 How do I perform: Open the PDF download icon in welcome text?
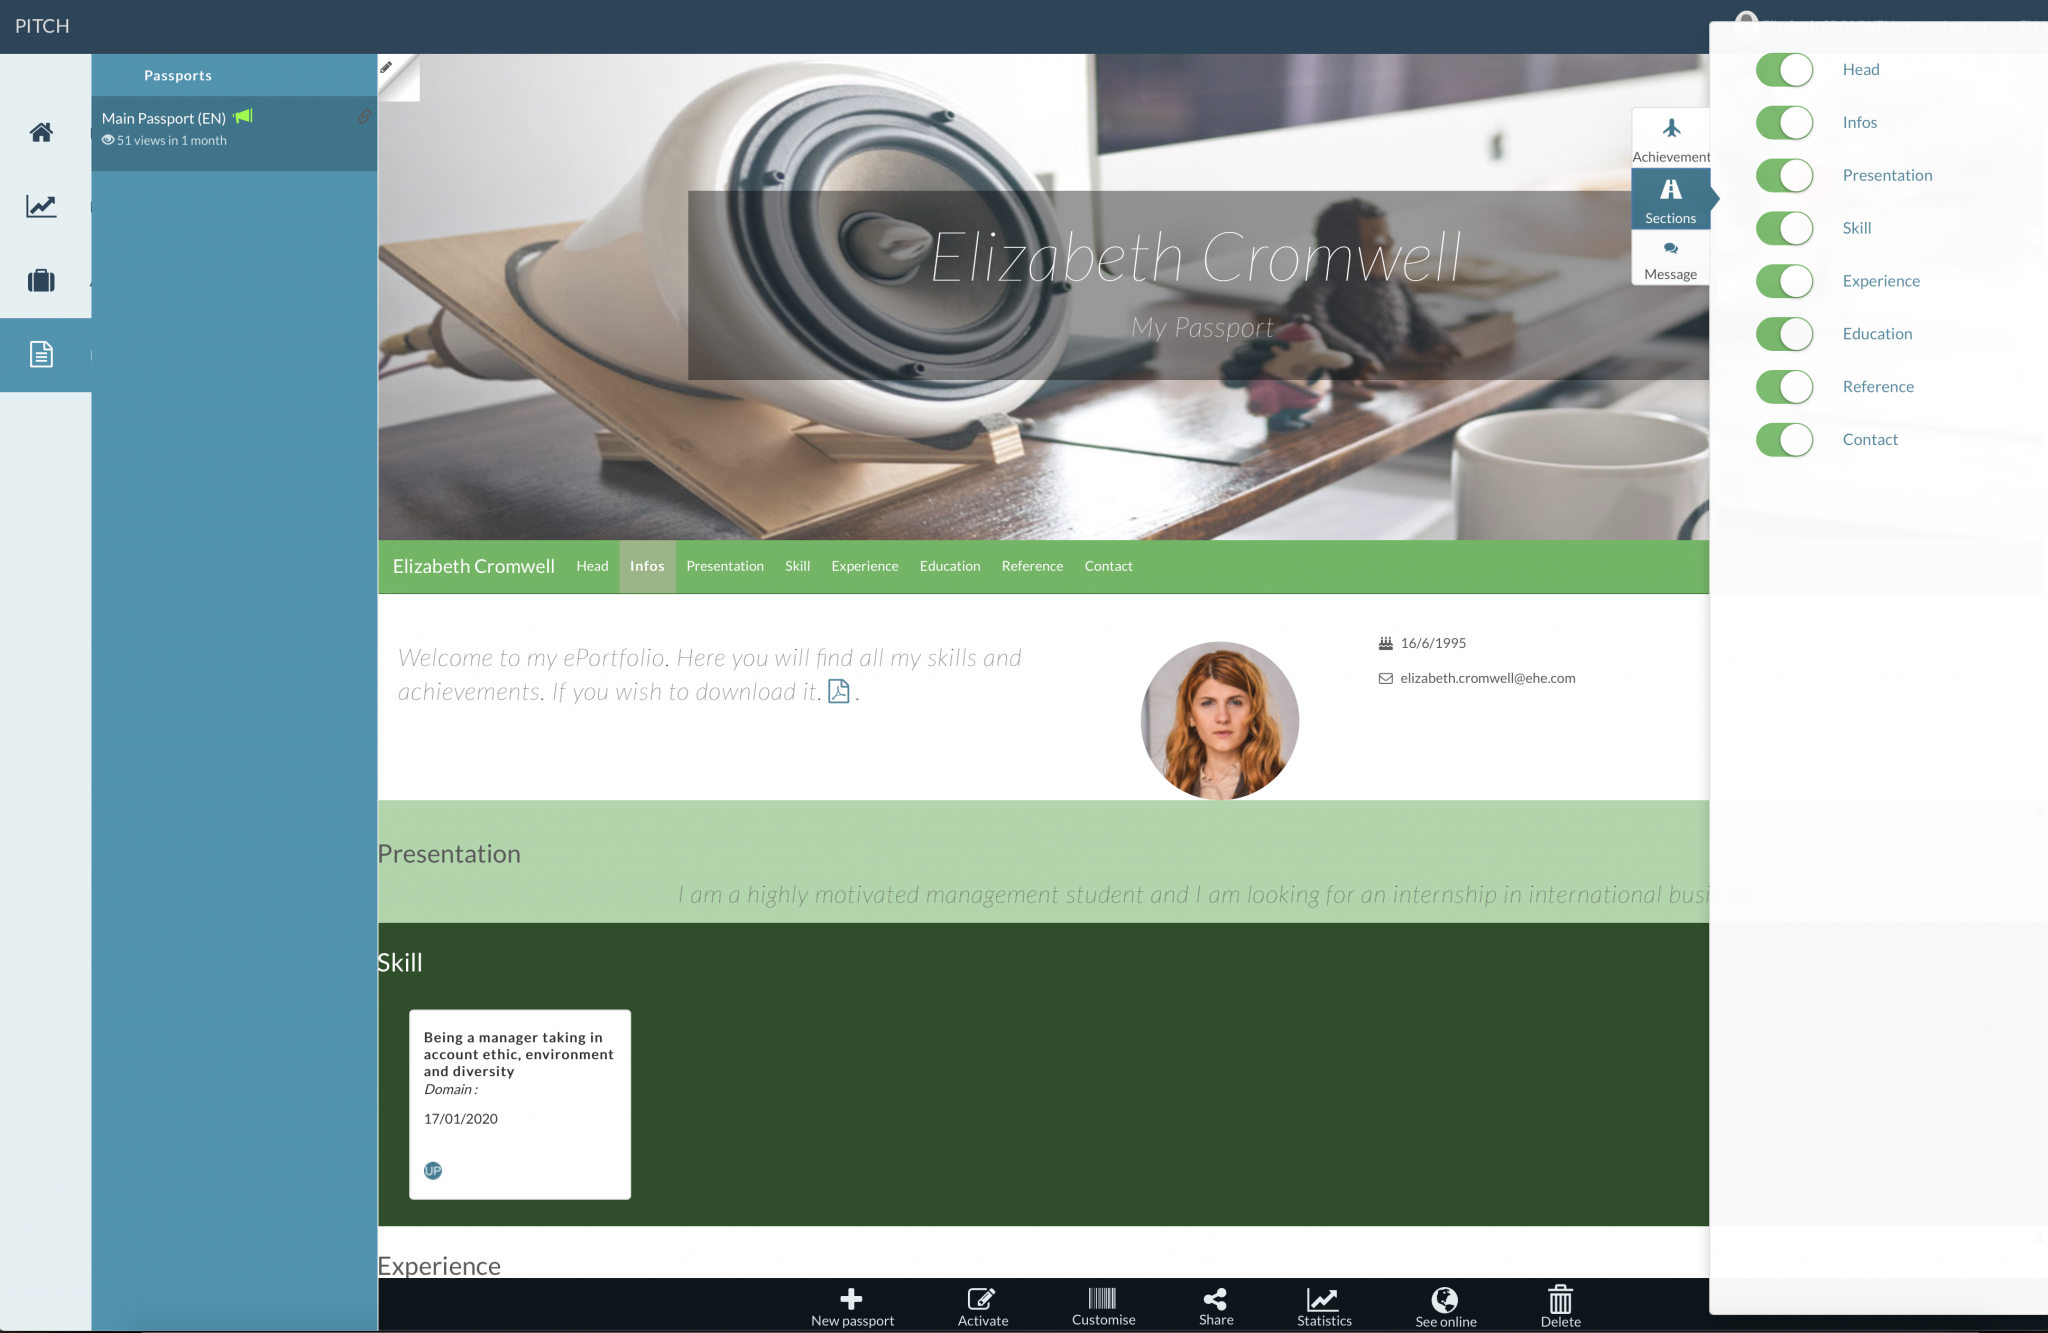click(839, 691)
